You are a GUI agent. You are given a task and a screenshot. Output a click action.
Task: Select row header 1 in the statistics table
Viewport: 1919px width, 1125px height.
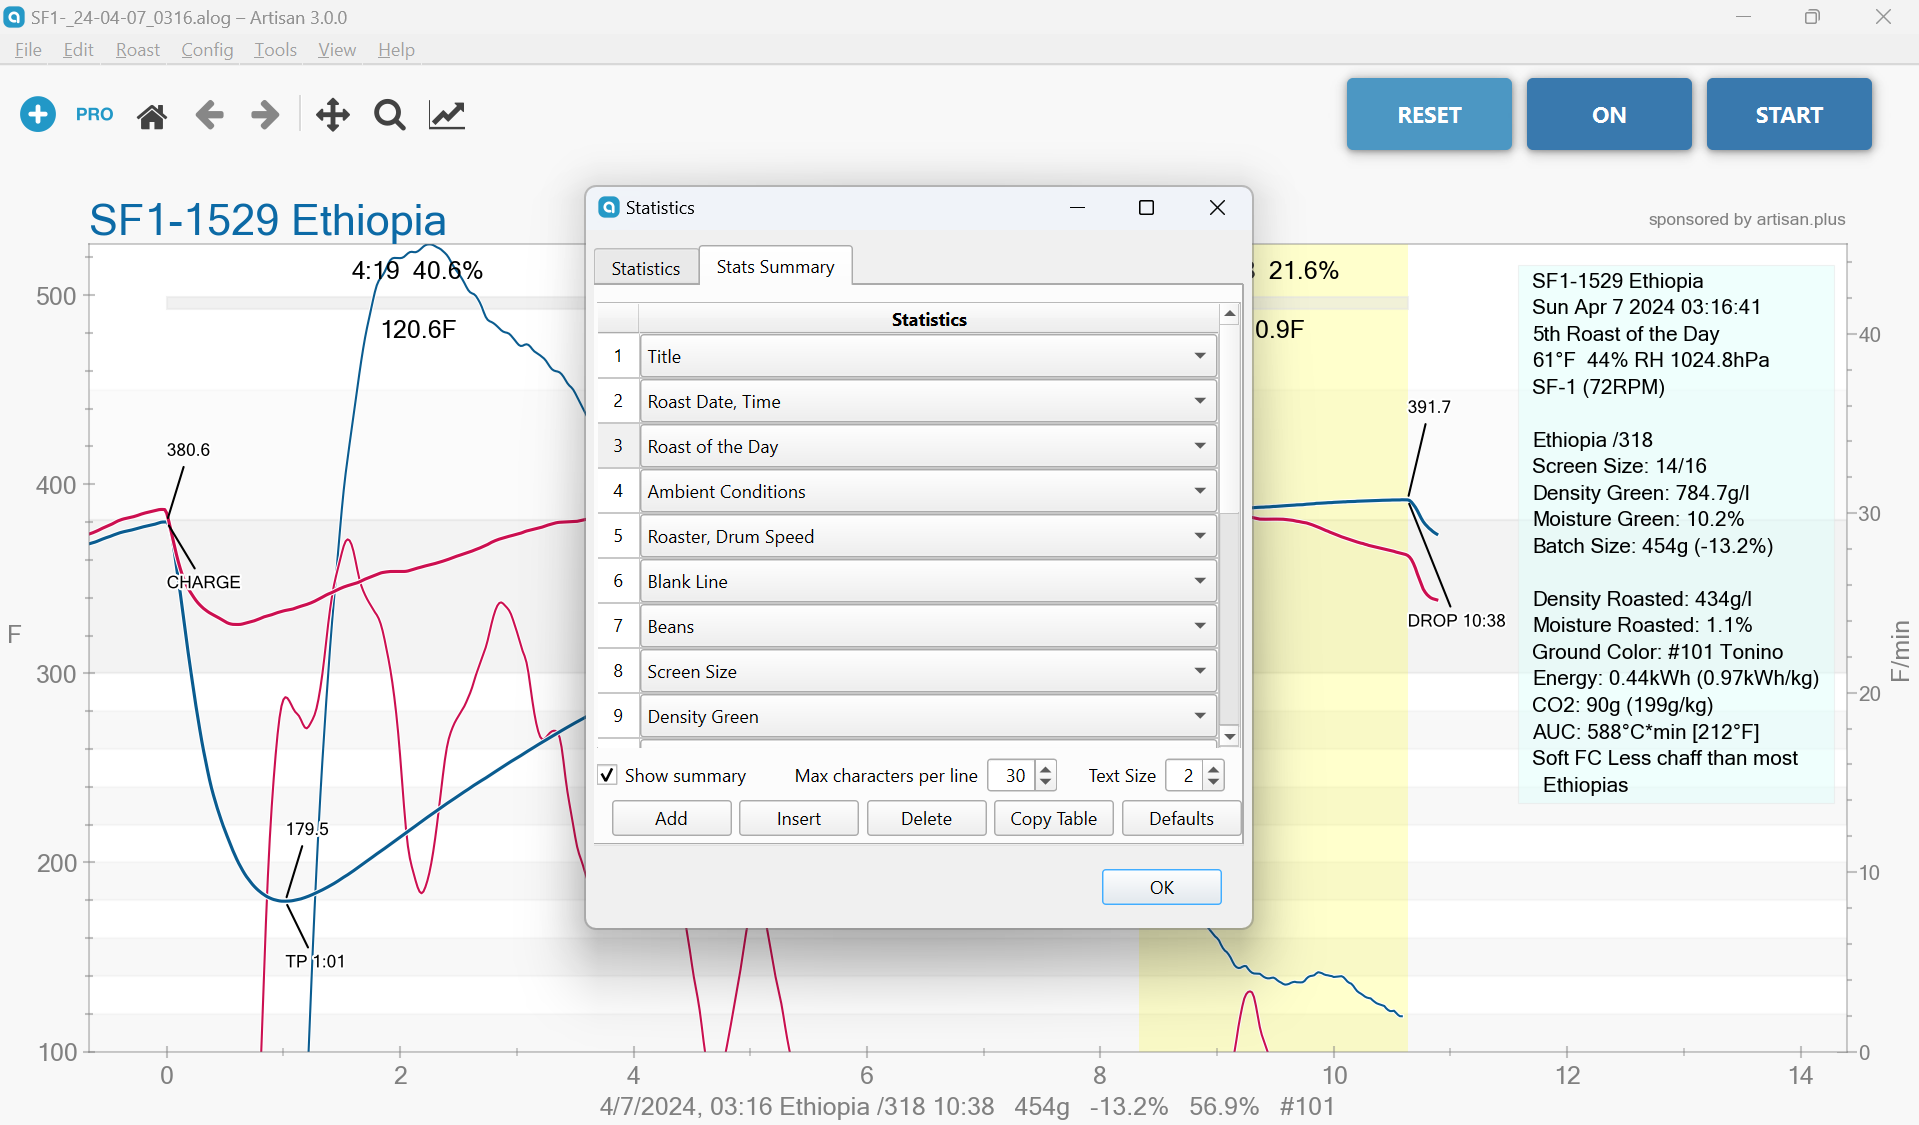[618, 356]
